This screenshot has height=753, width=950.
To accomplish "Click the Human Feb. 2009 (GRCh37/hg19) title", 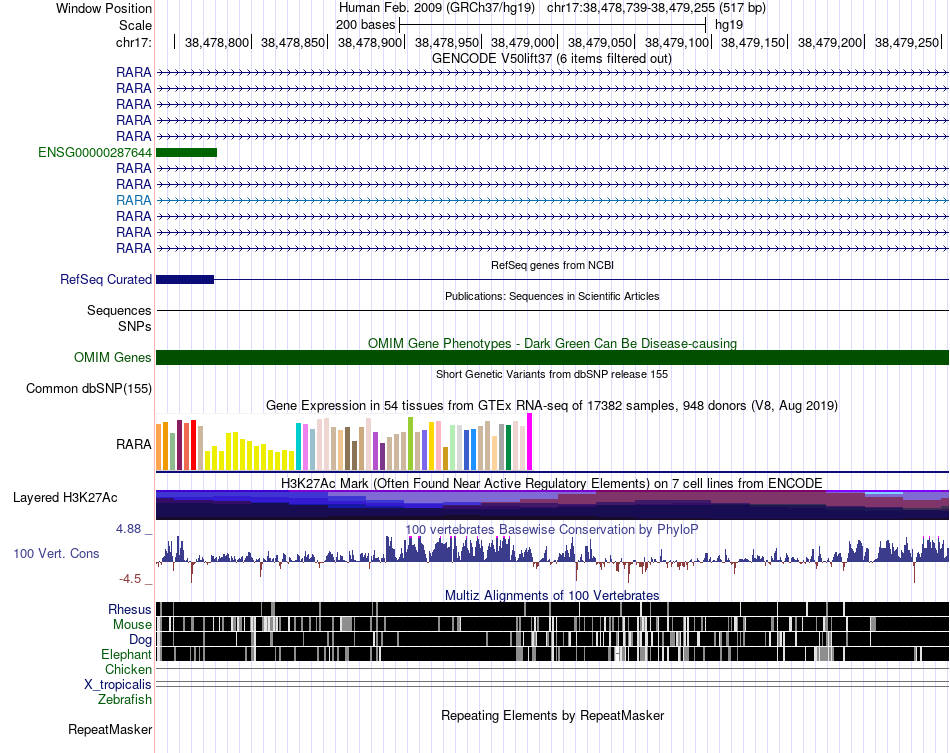I will (437, 8).
